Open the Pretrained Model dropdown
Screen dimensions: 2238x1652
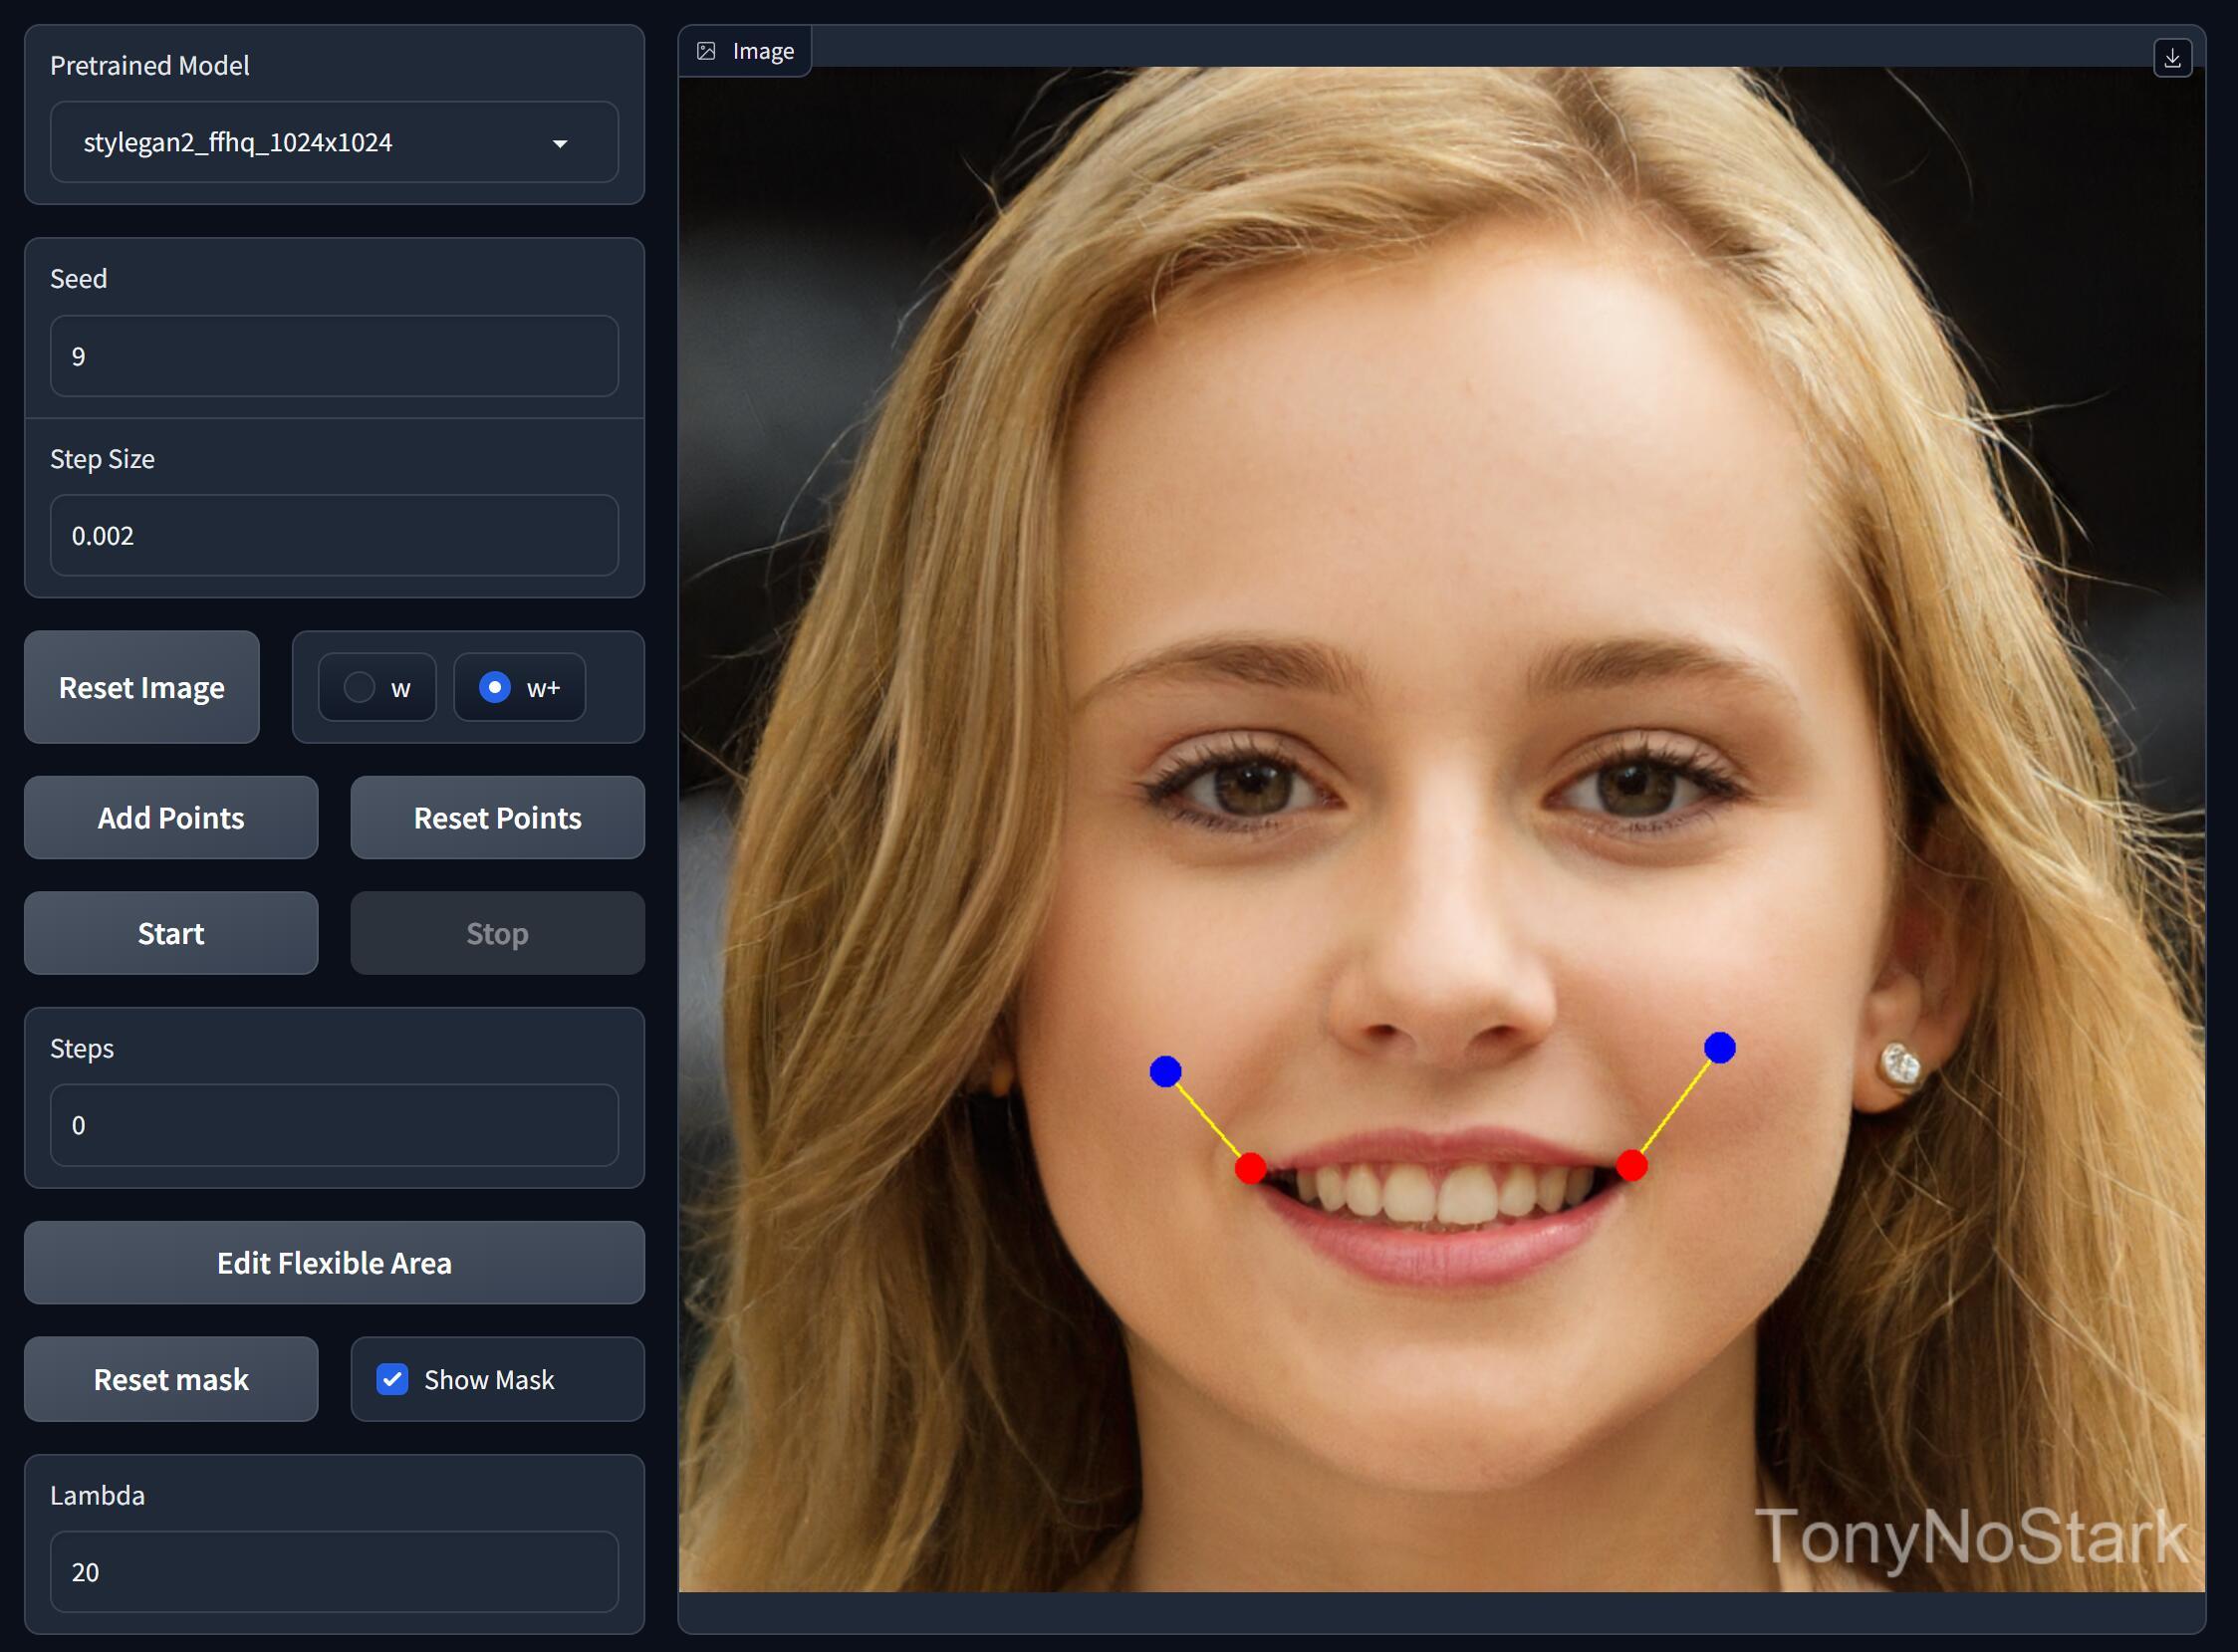coord(334,142)
